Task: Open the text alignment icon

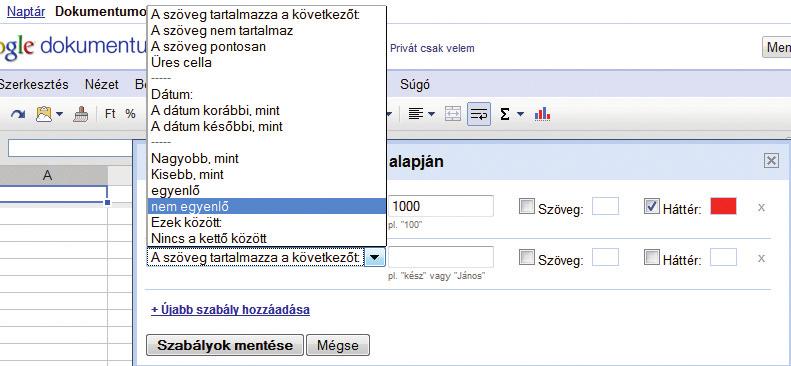Action: [415, 114]
